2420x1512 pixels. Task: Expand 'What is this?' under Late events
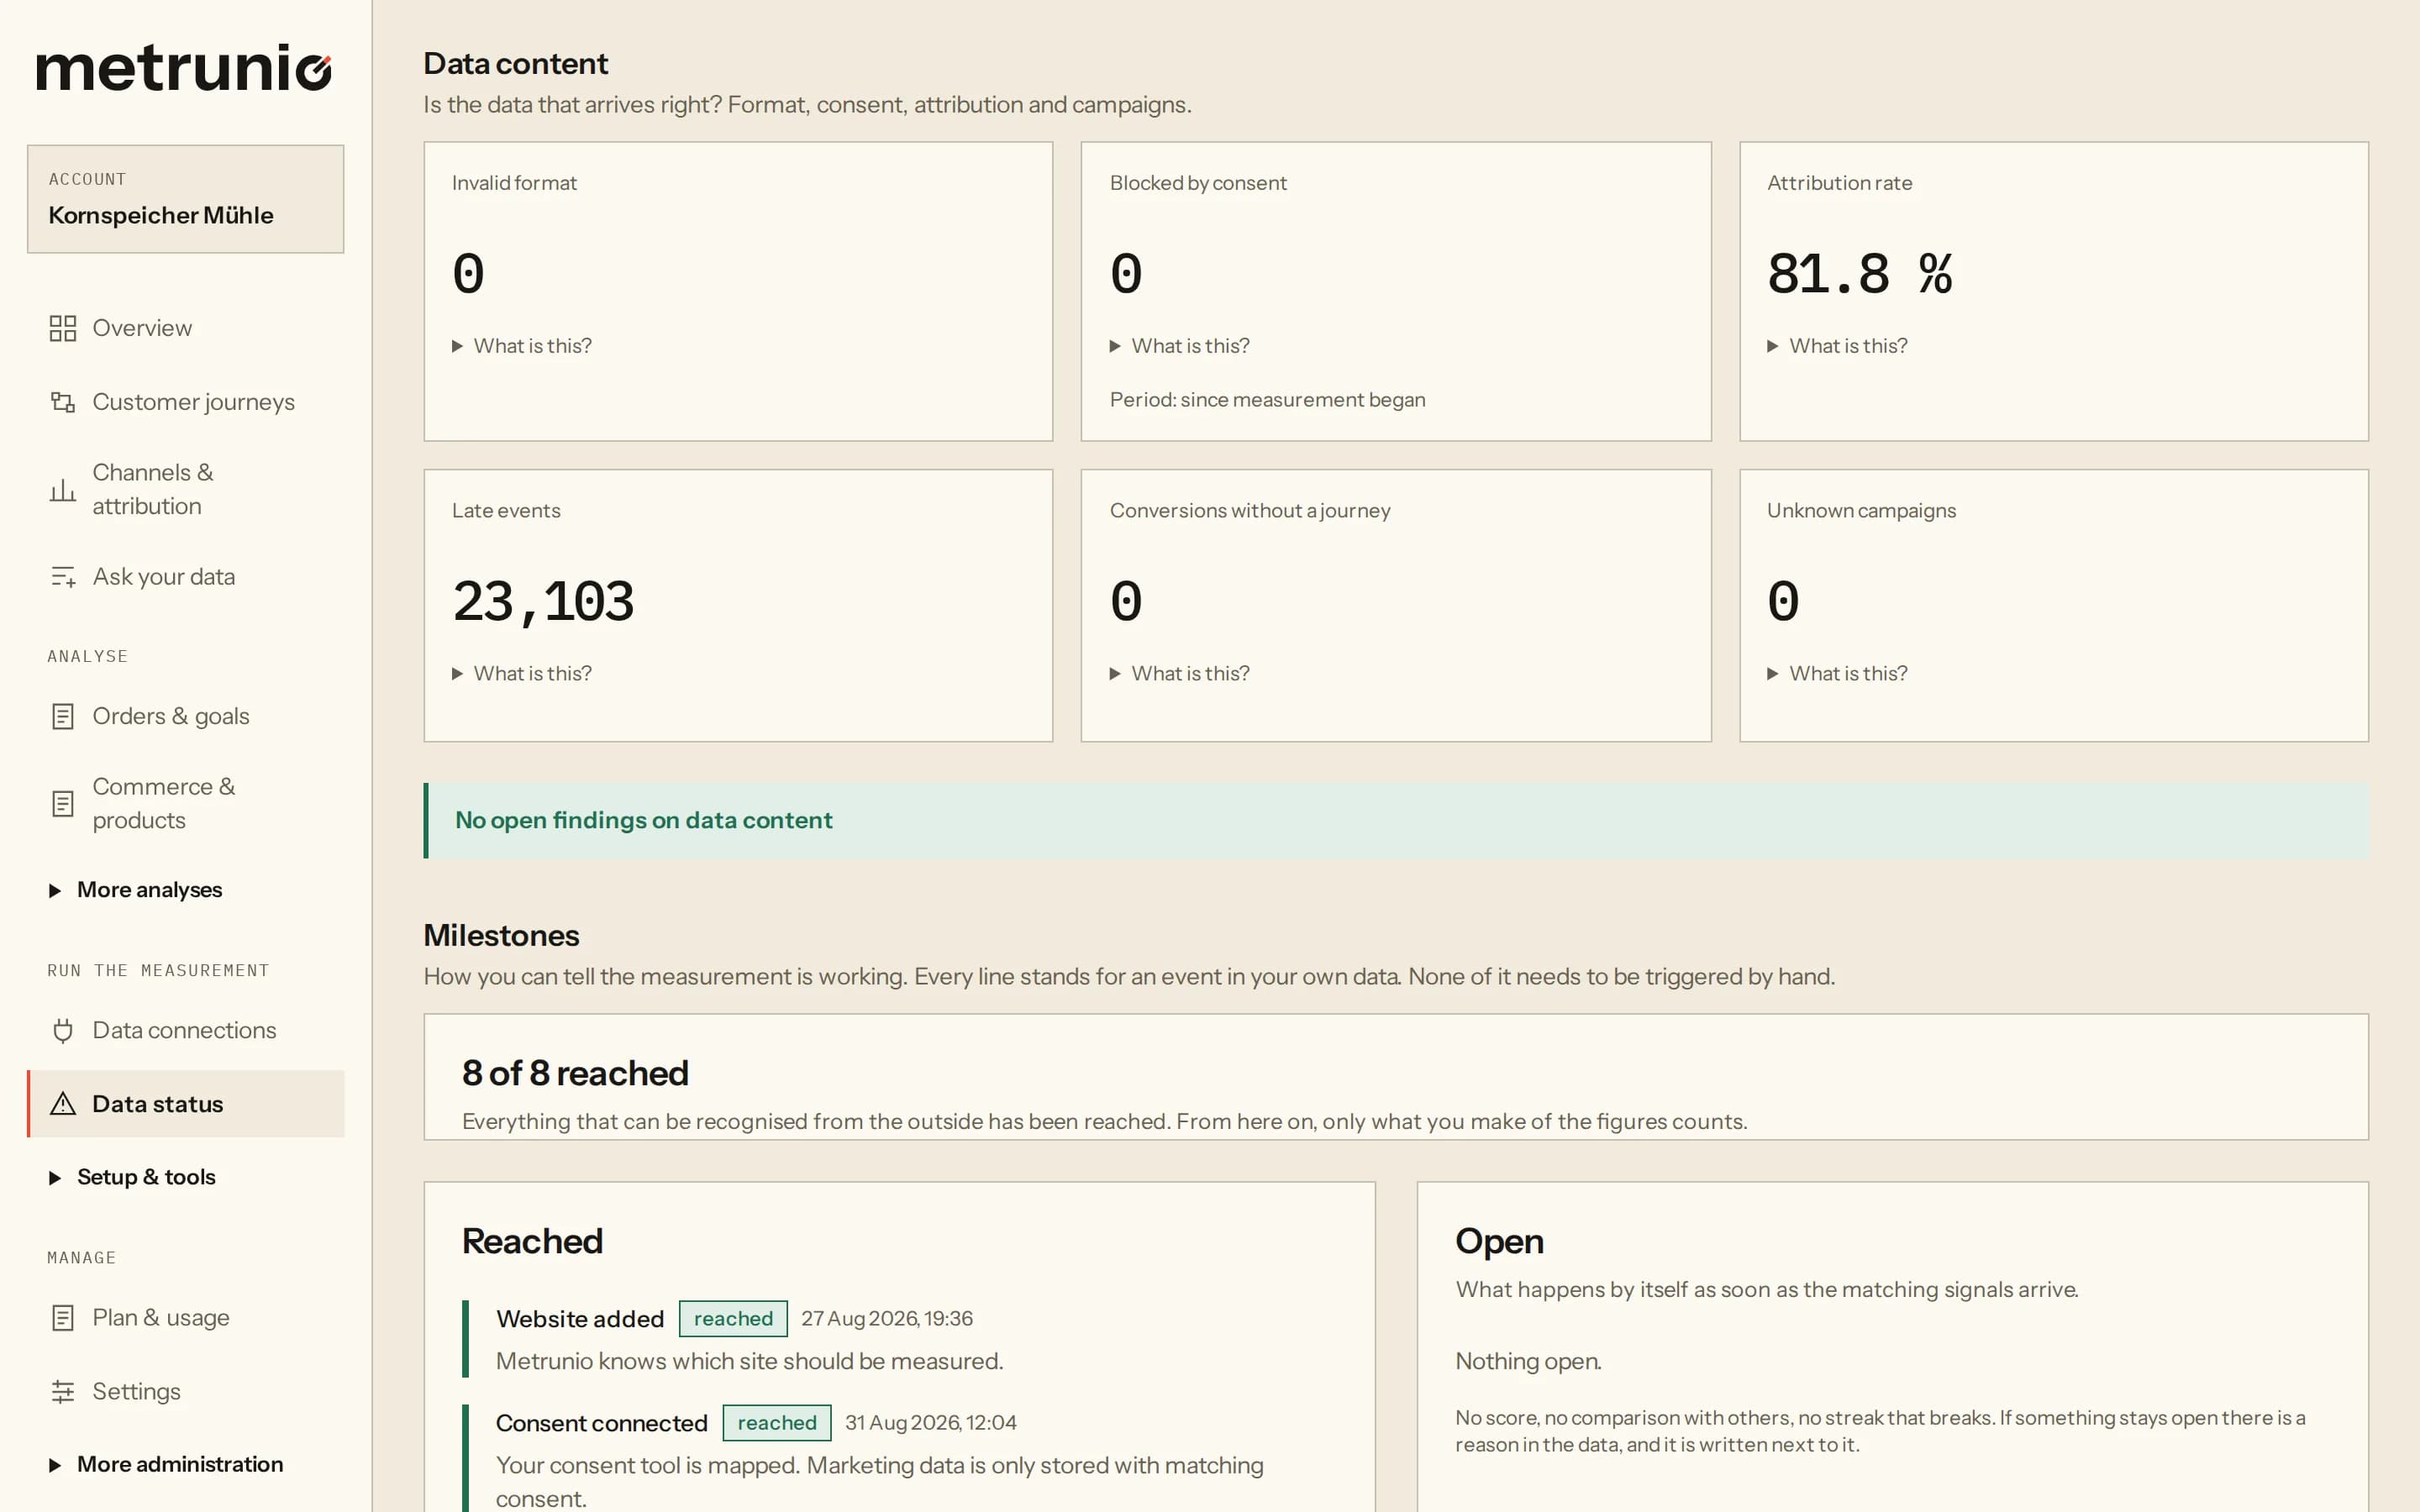pos(522,674)
